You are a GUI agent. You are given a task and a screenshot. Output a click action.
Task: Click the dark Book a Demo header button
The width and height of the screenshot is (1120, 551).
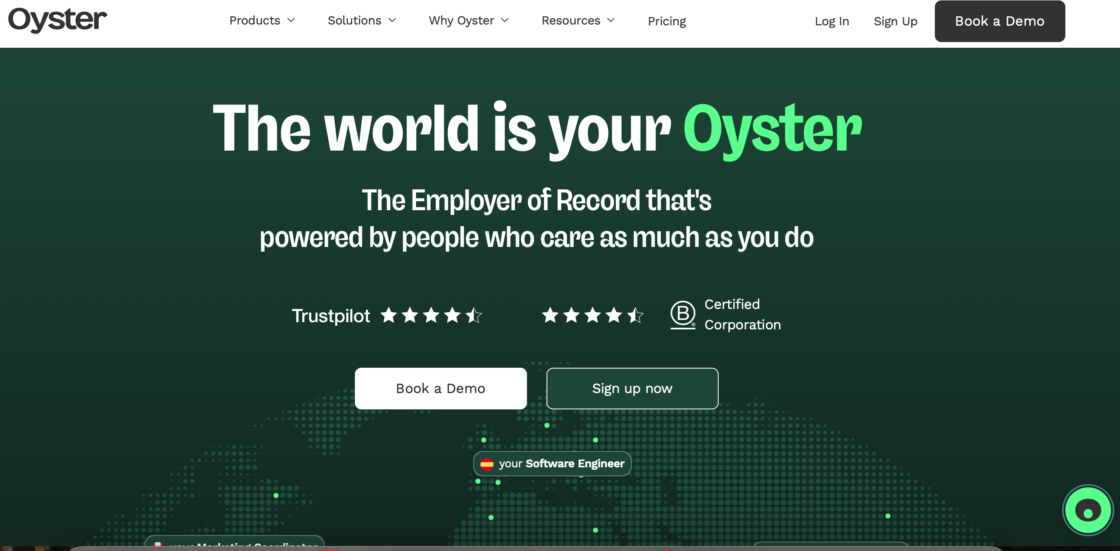999,21
